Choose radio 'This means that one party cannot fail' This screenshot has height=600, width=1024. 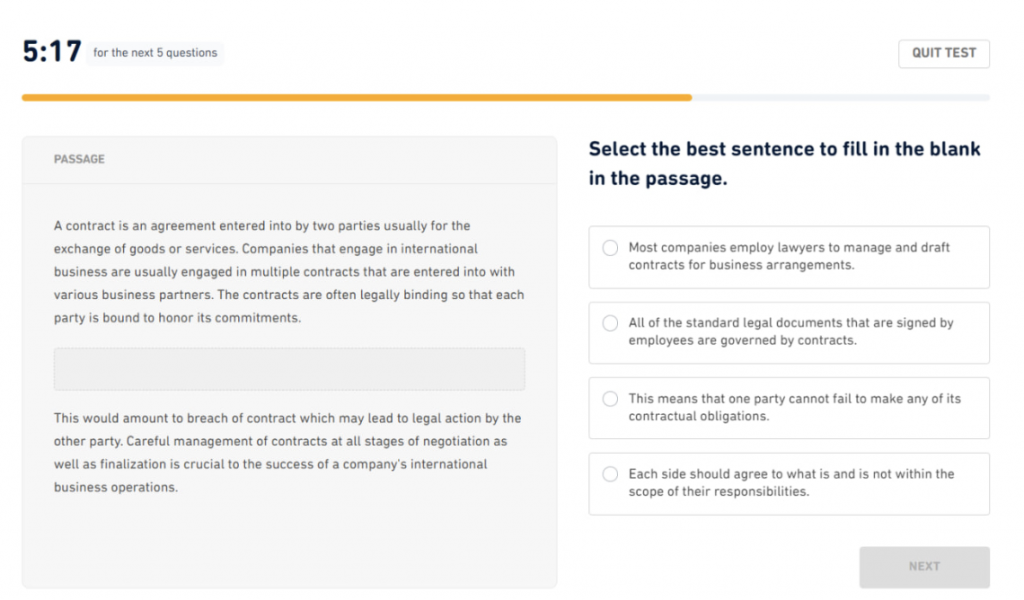tap(610, 399)
